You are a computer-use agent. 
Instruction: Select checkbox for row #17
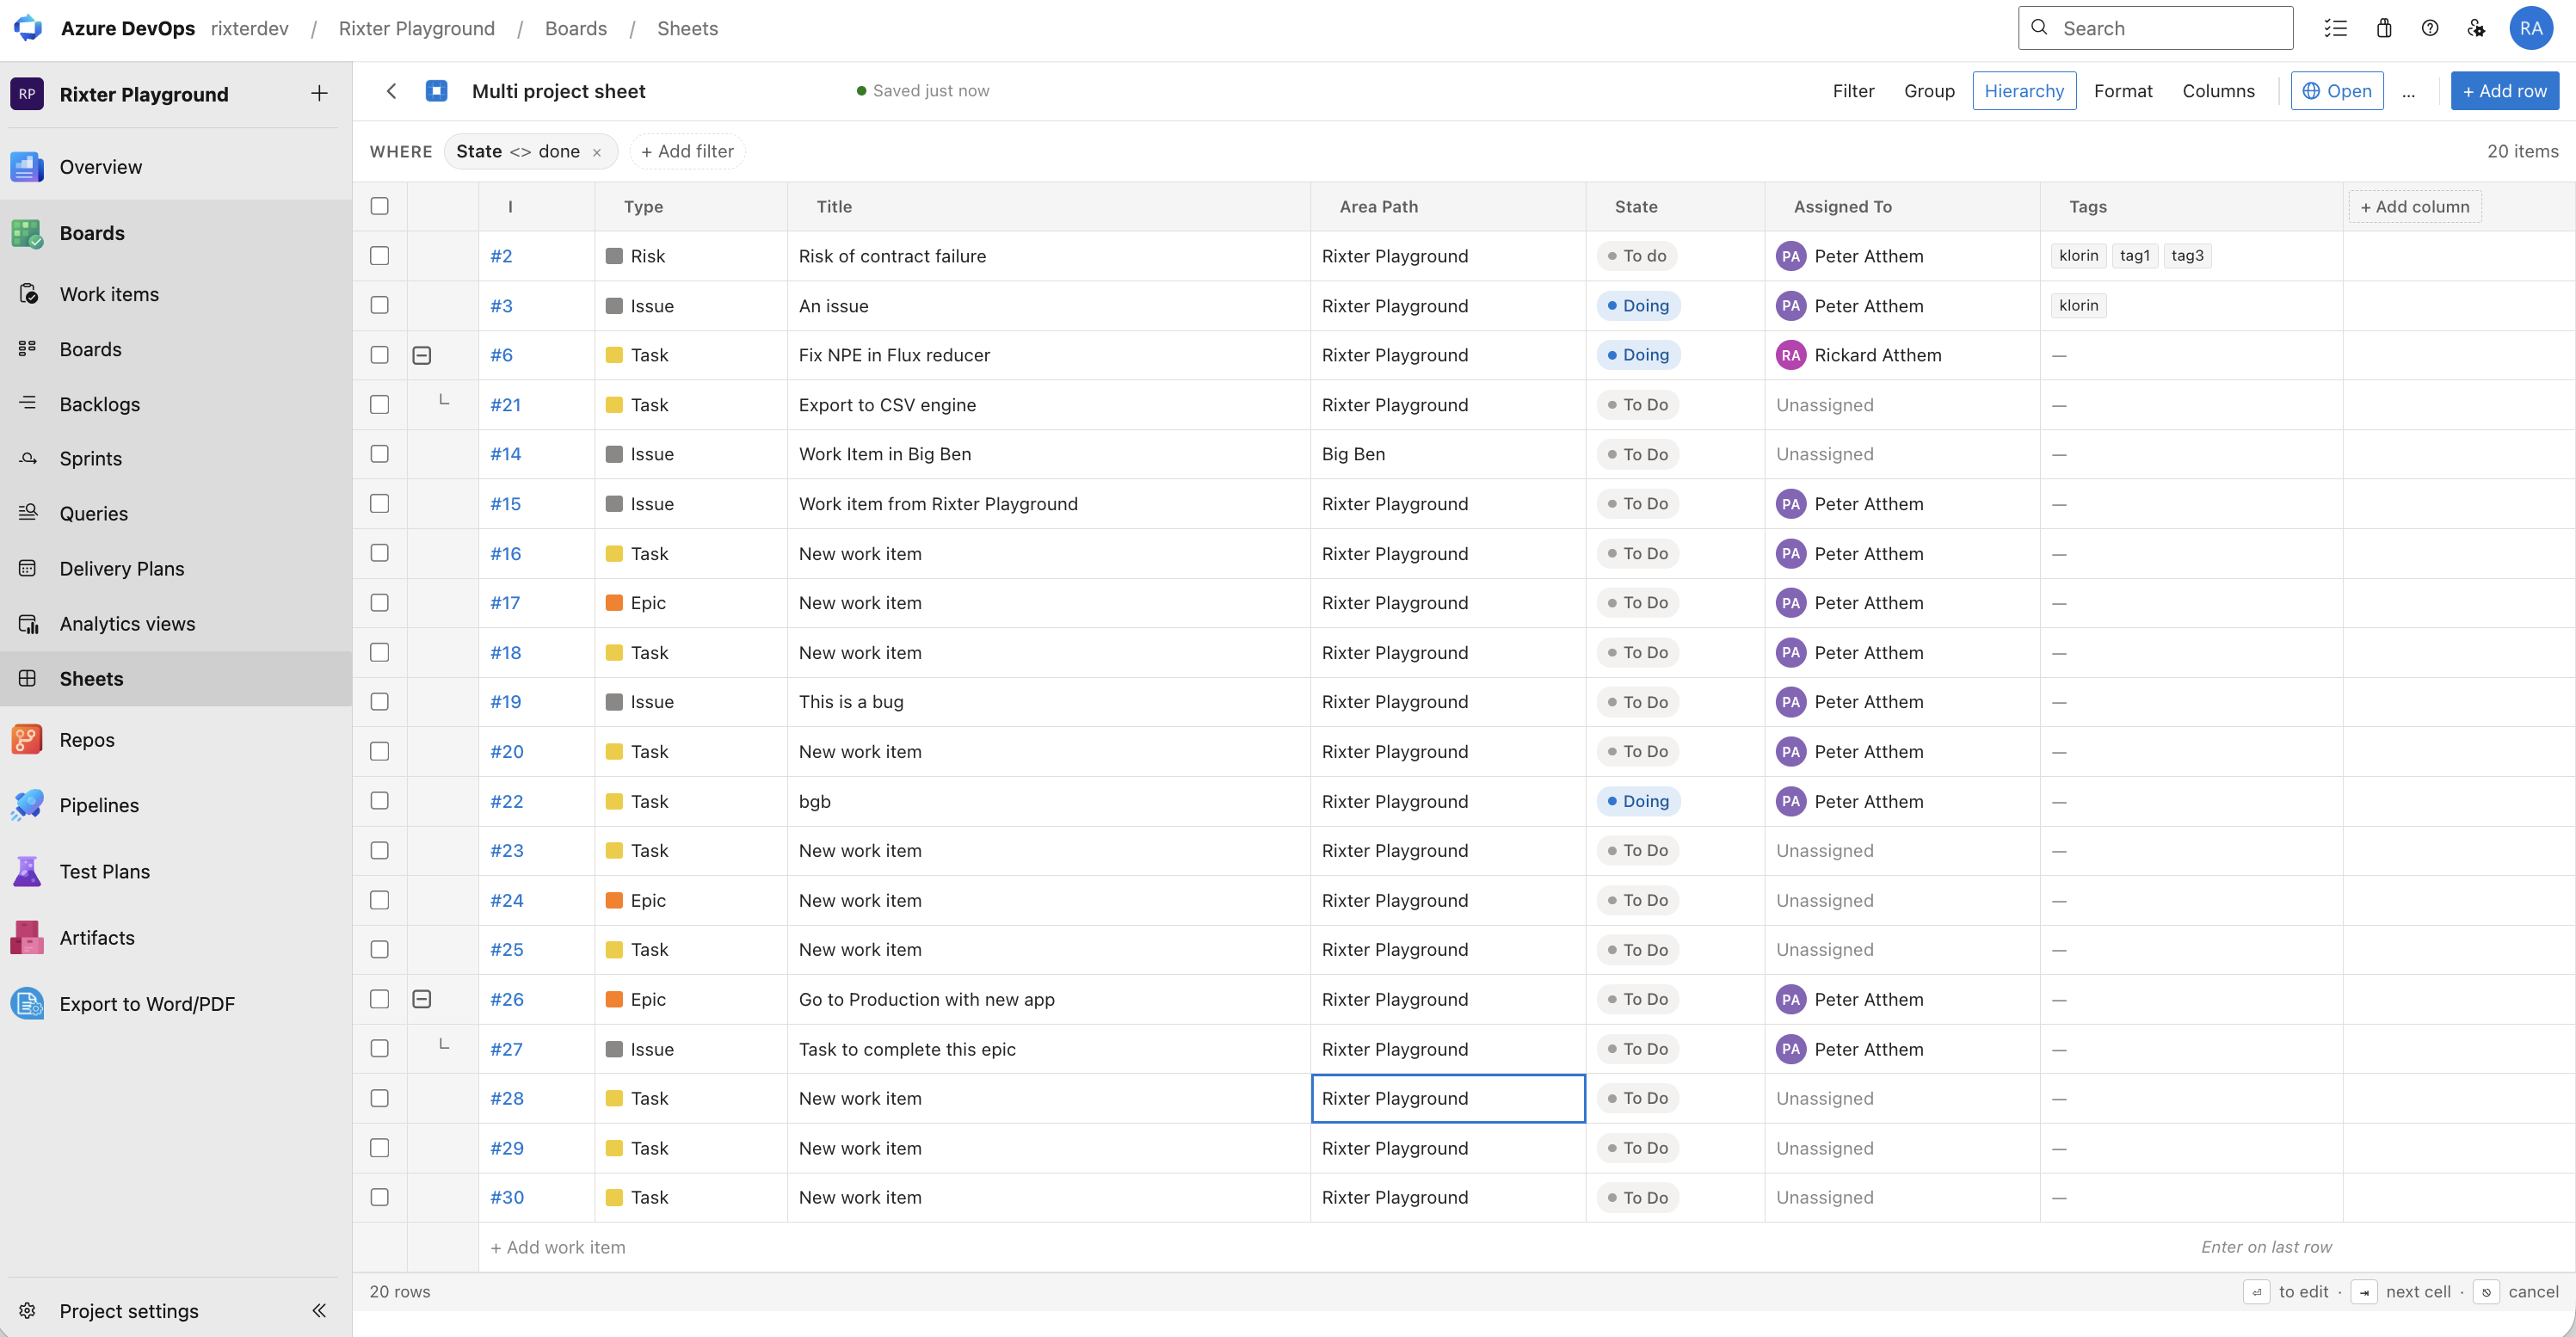(x=380, y=603)
